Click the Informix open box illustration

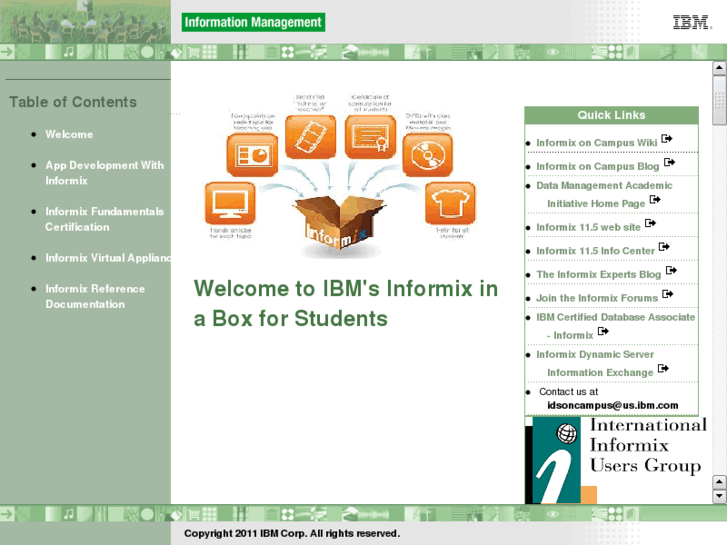pyautogui.click(x=339, y=224)
